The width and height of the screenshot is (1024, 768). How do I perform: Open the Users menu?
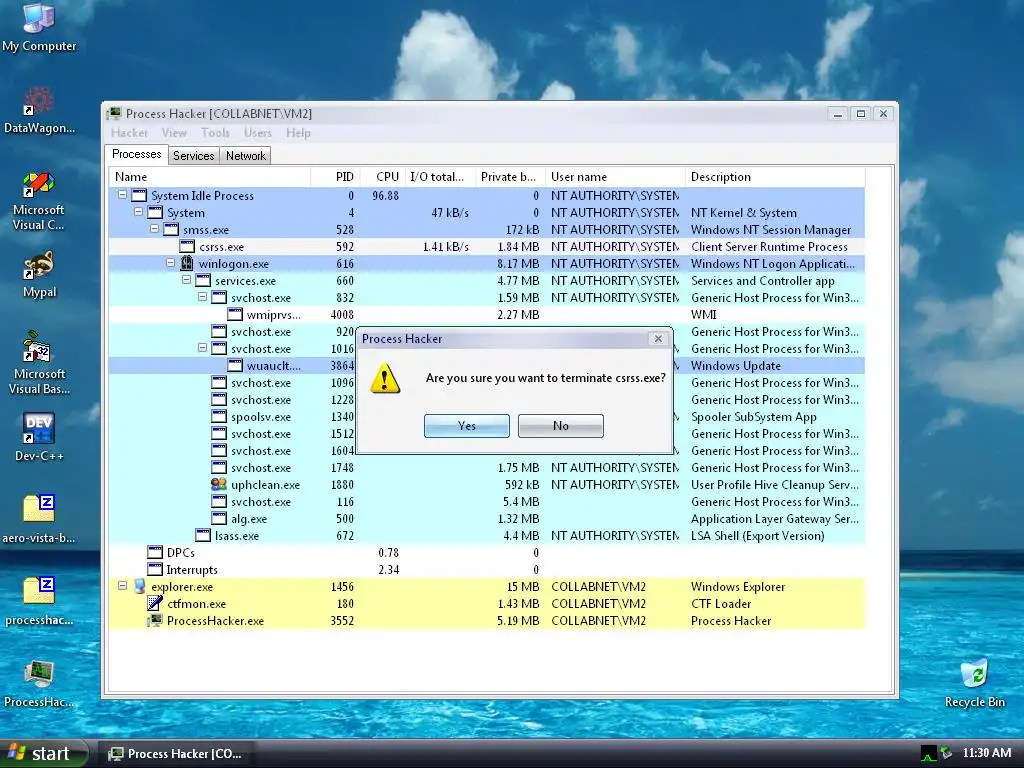(x=258, y=133)
